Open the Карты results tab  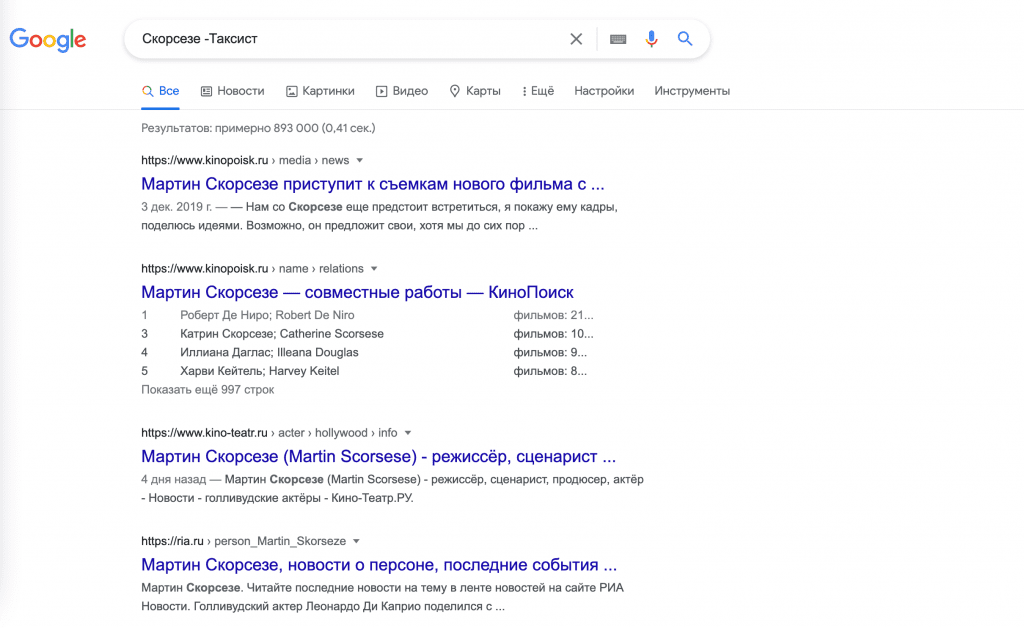(475, 91)
